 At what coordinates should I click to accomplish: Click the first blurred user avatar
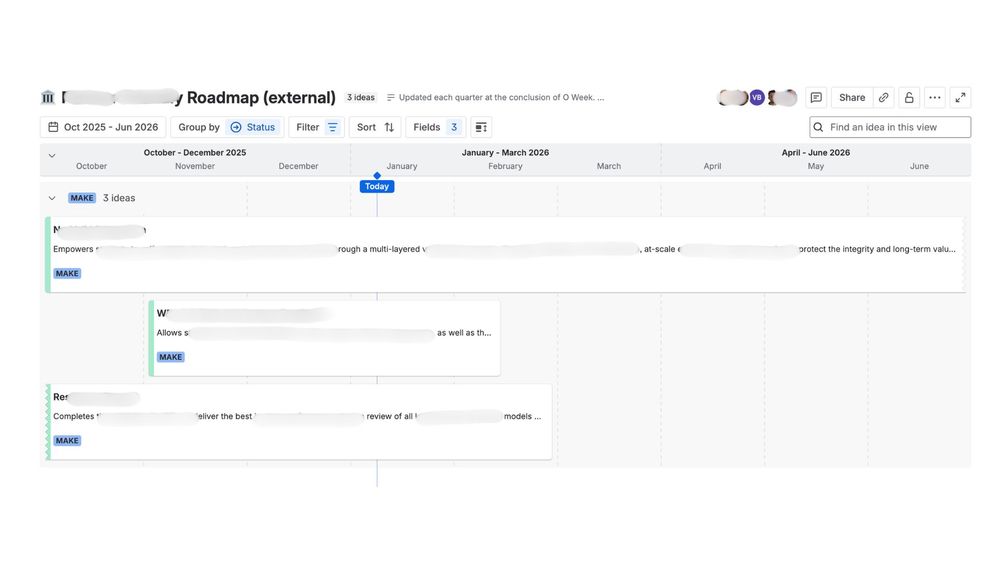pyautogui.click(x=733, y=97)
